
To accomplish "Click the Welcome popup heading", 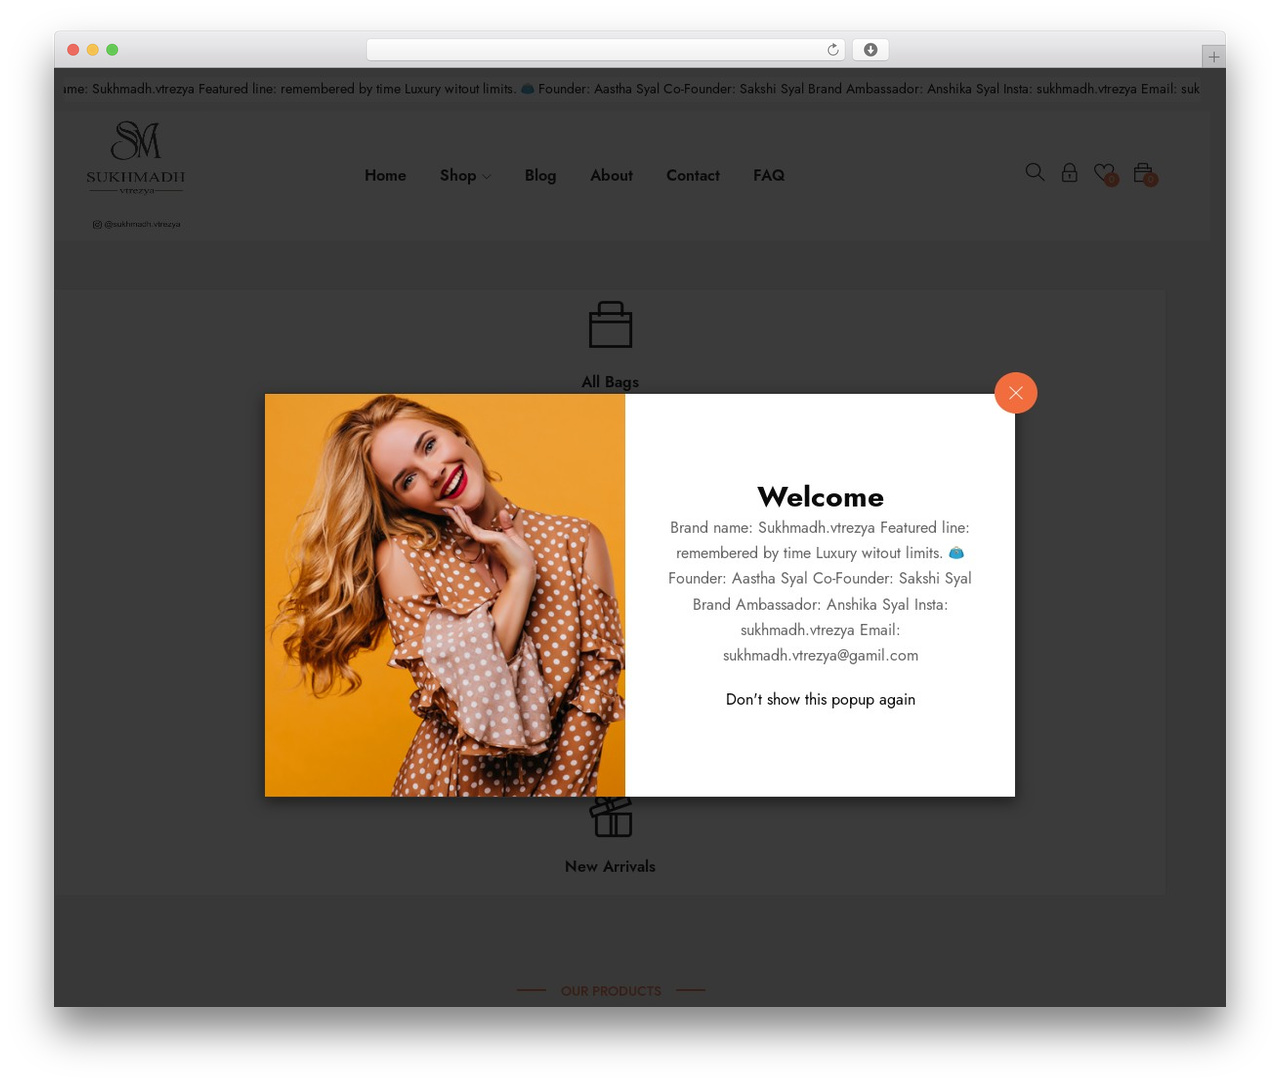I will pyautogui.click(x=820, y=496).
